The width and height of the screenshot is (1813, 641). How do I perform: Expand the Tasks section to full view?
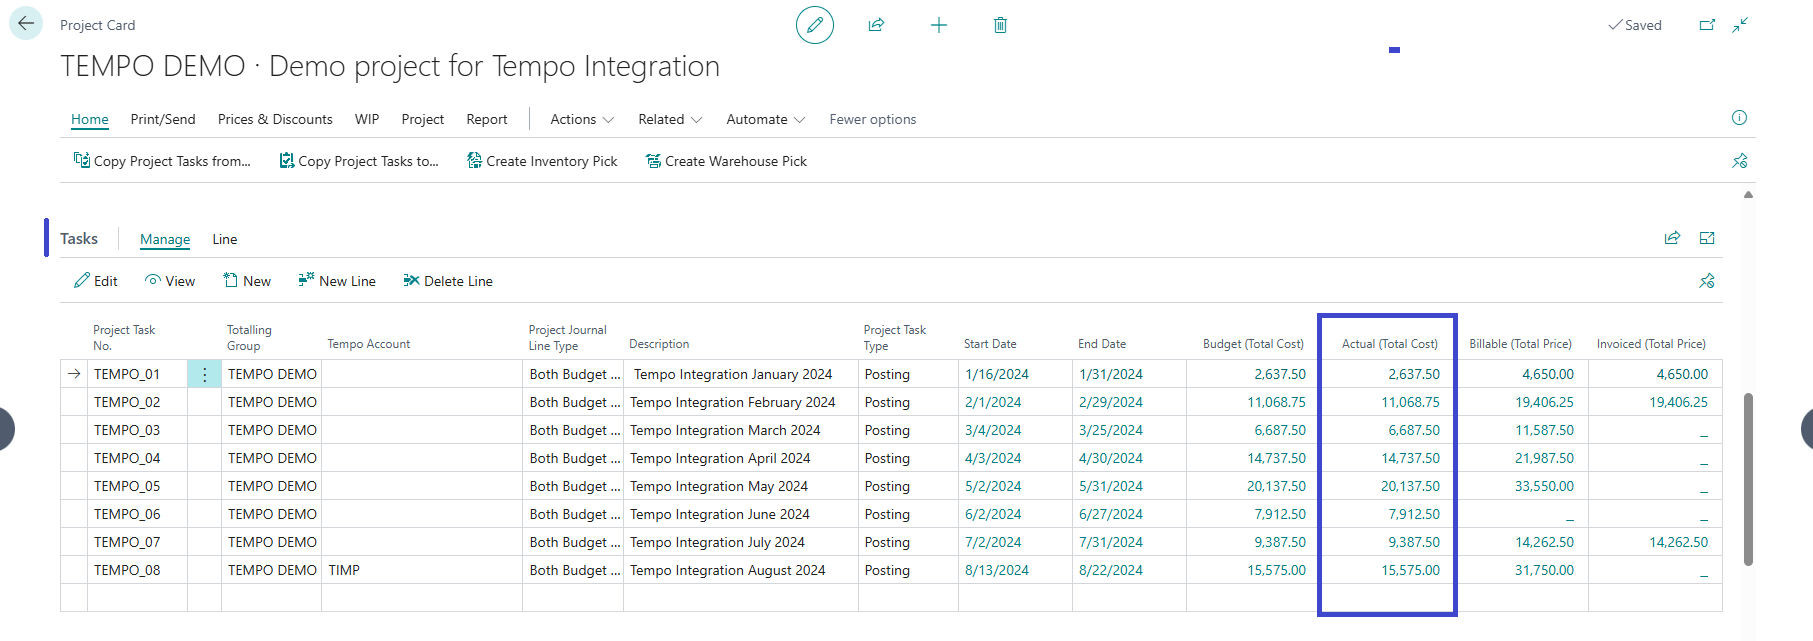pos(1707,238)
